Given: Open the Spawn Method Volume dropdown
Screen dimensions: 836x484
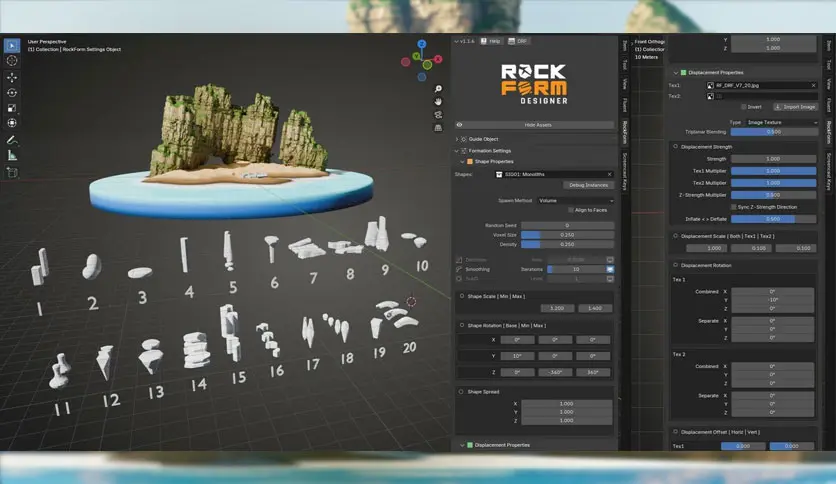Looking at the screenshot, I should (576, 200).
